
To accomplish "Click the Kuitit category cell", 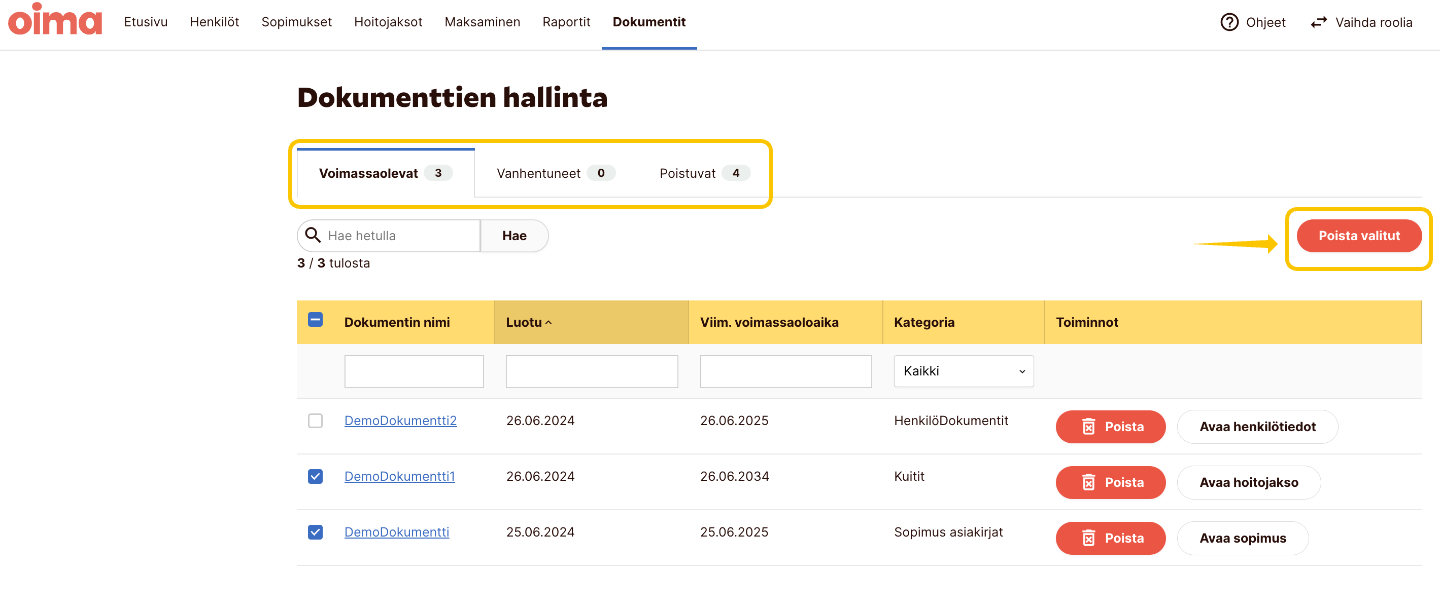I will (x=909, y=477).
